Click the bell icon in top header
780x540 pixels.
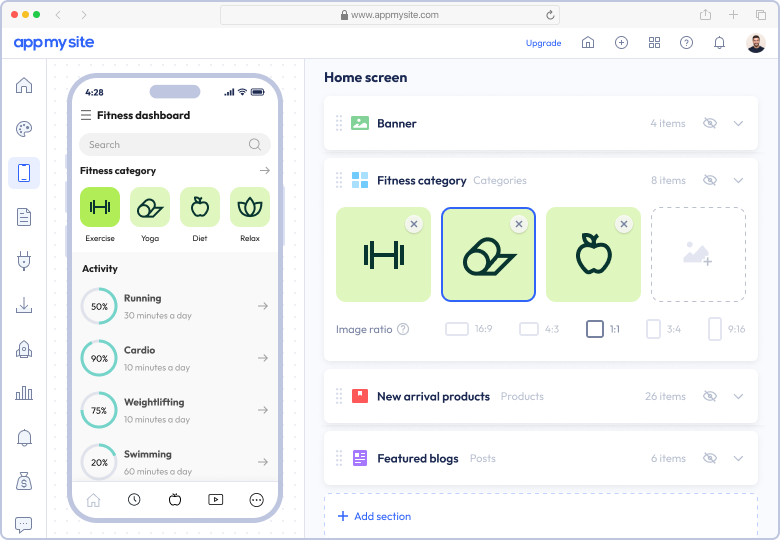coord(719,43)
